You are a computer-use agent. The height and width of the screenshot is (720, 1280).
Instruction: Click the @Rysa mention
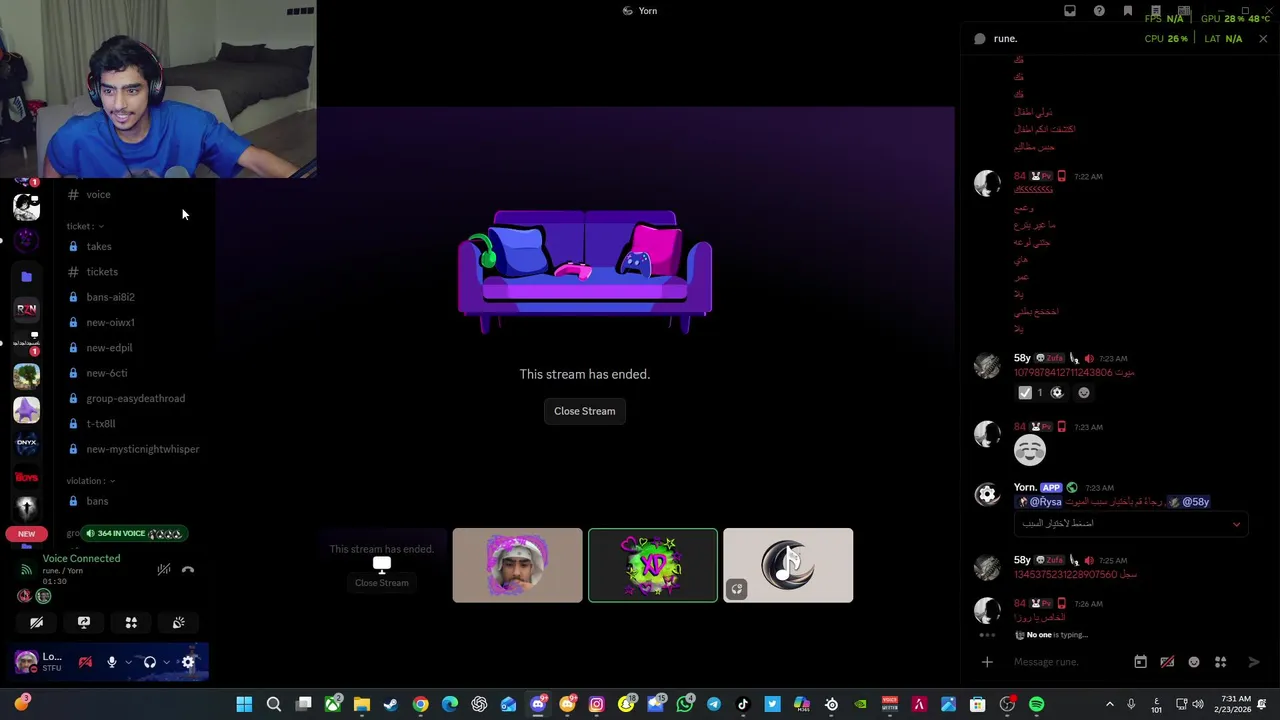coord(1040,502)
